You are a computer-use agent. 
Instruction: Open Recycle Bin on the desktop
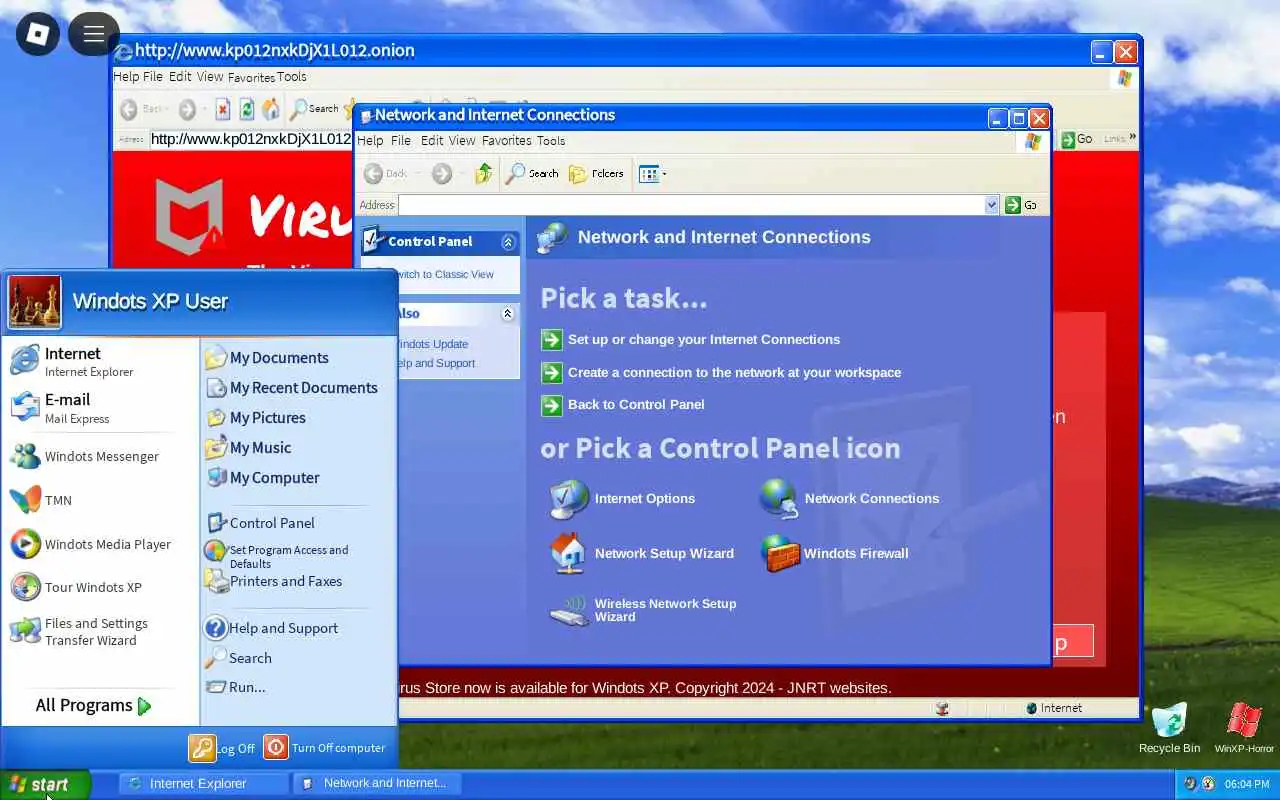pos(1169,728)
